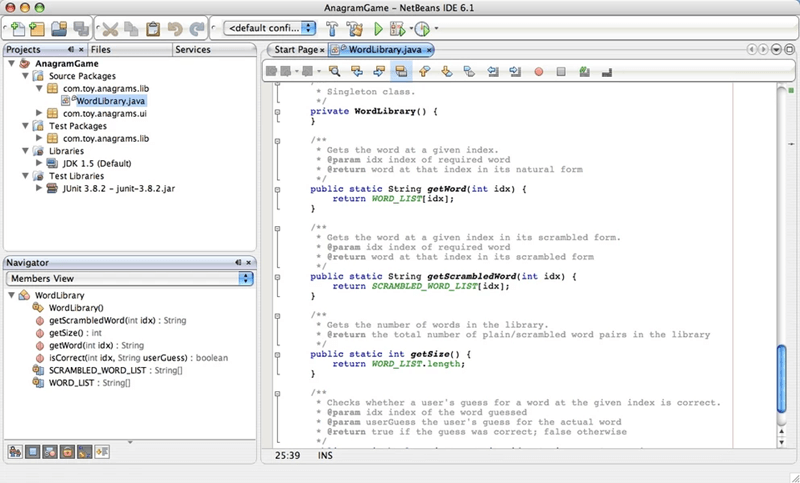Run the main project with green arrow

tap(379, 29)
